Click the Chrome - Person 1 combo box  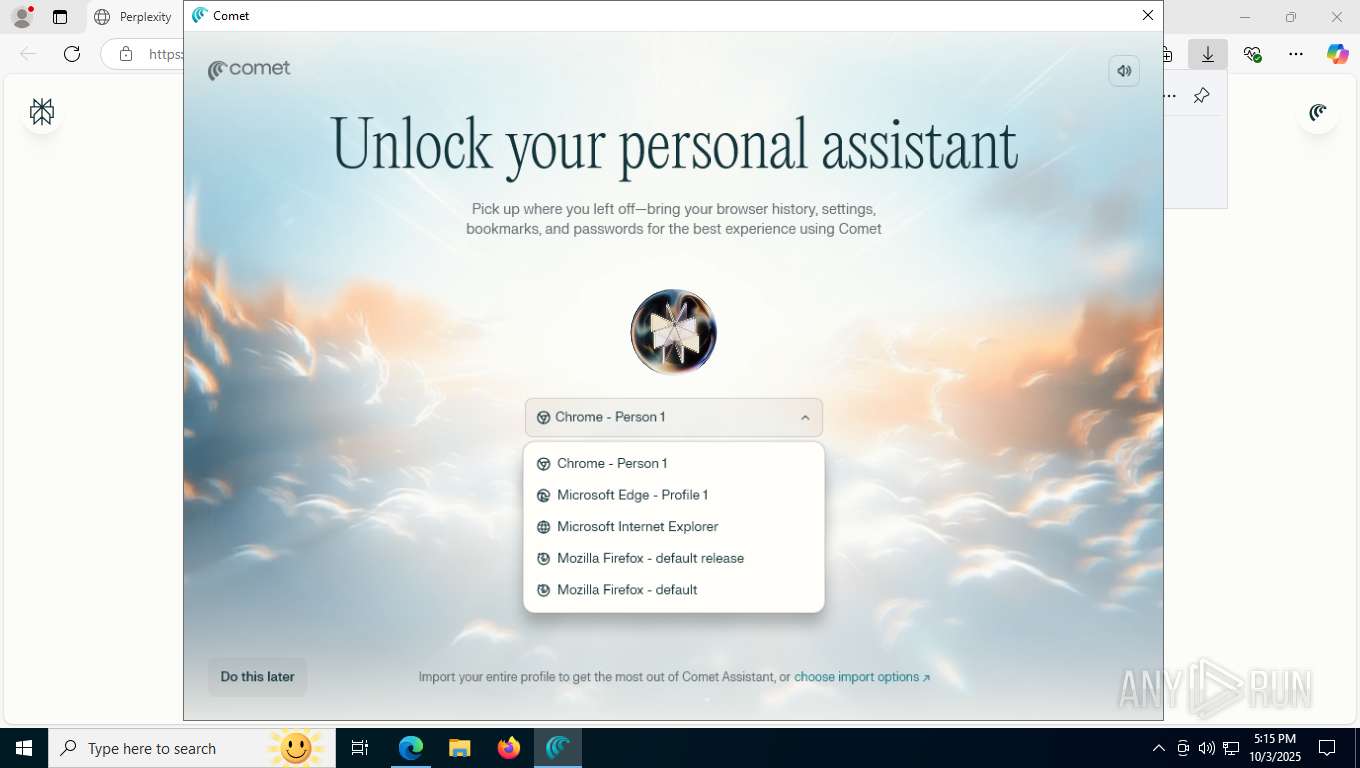673,418
